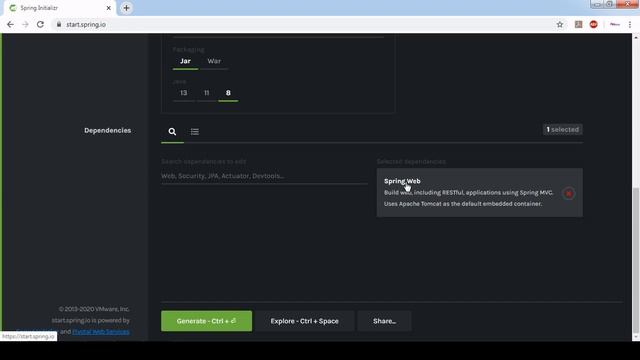The width and height of the screenshot is (640, 360).
Task: View site security lock info
Action: 59,24
